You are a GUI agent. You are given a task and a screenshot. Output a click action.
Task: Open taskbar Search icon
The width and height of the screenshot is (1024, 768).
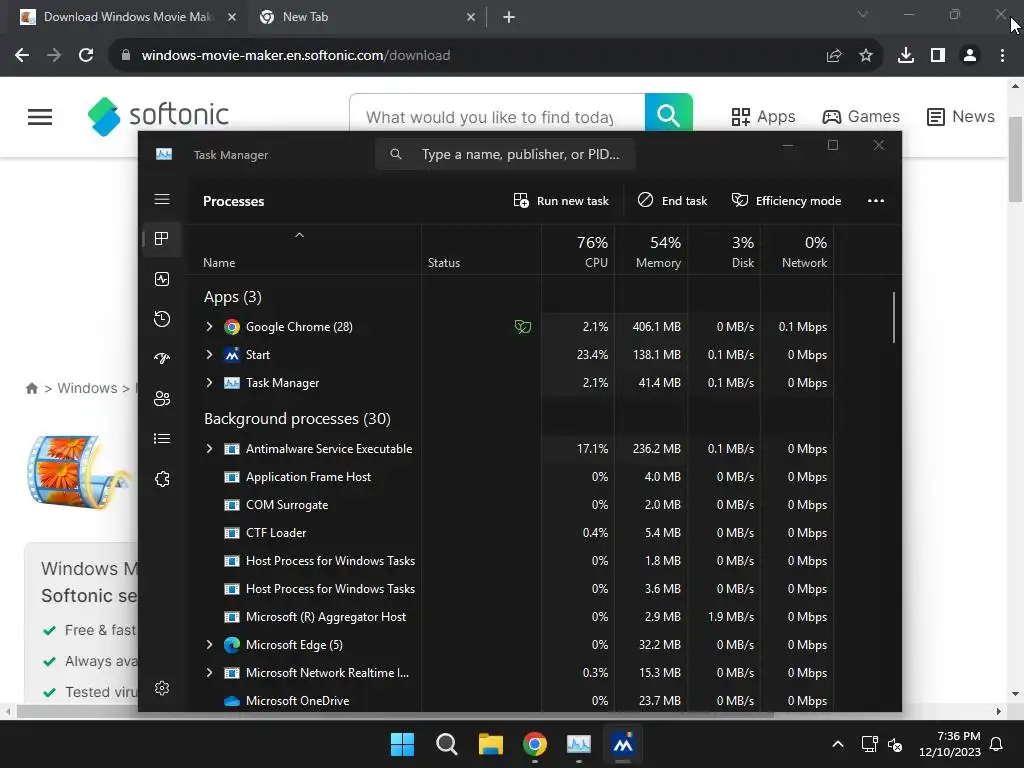click(x=447, y=744)
